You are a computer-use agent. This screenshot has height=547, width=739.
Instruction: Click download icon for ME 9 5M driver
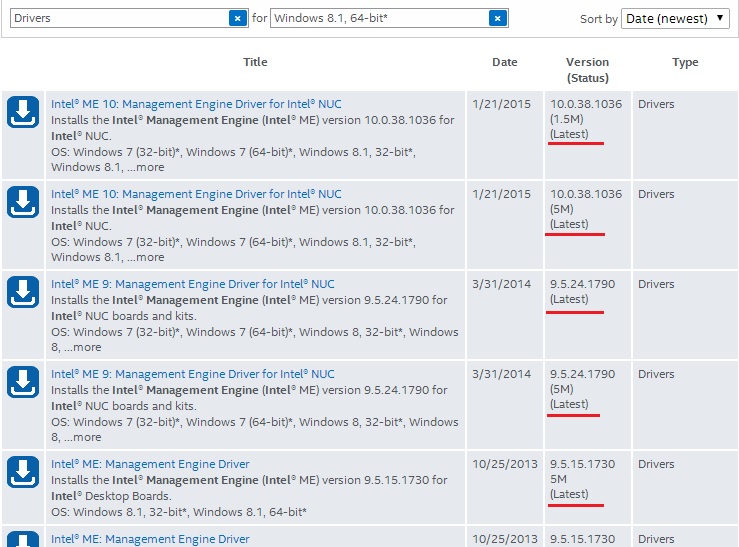click(23, 382)
